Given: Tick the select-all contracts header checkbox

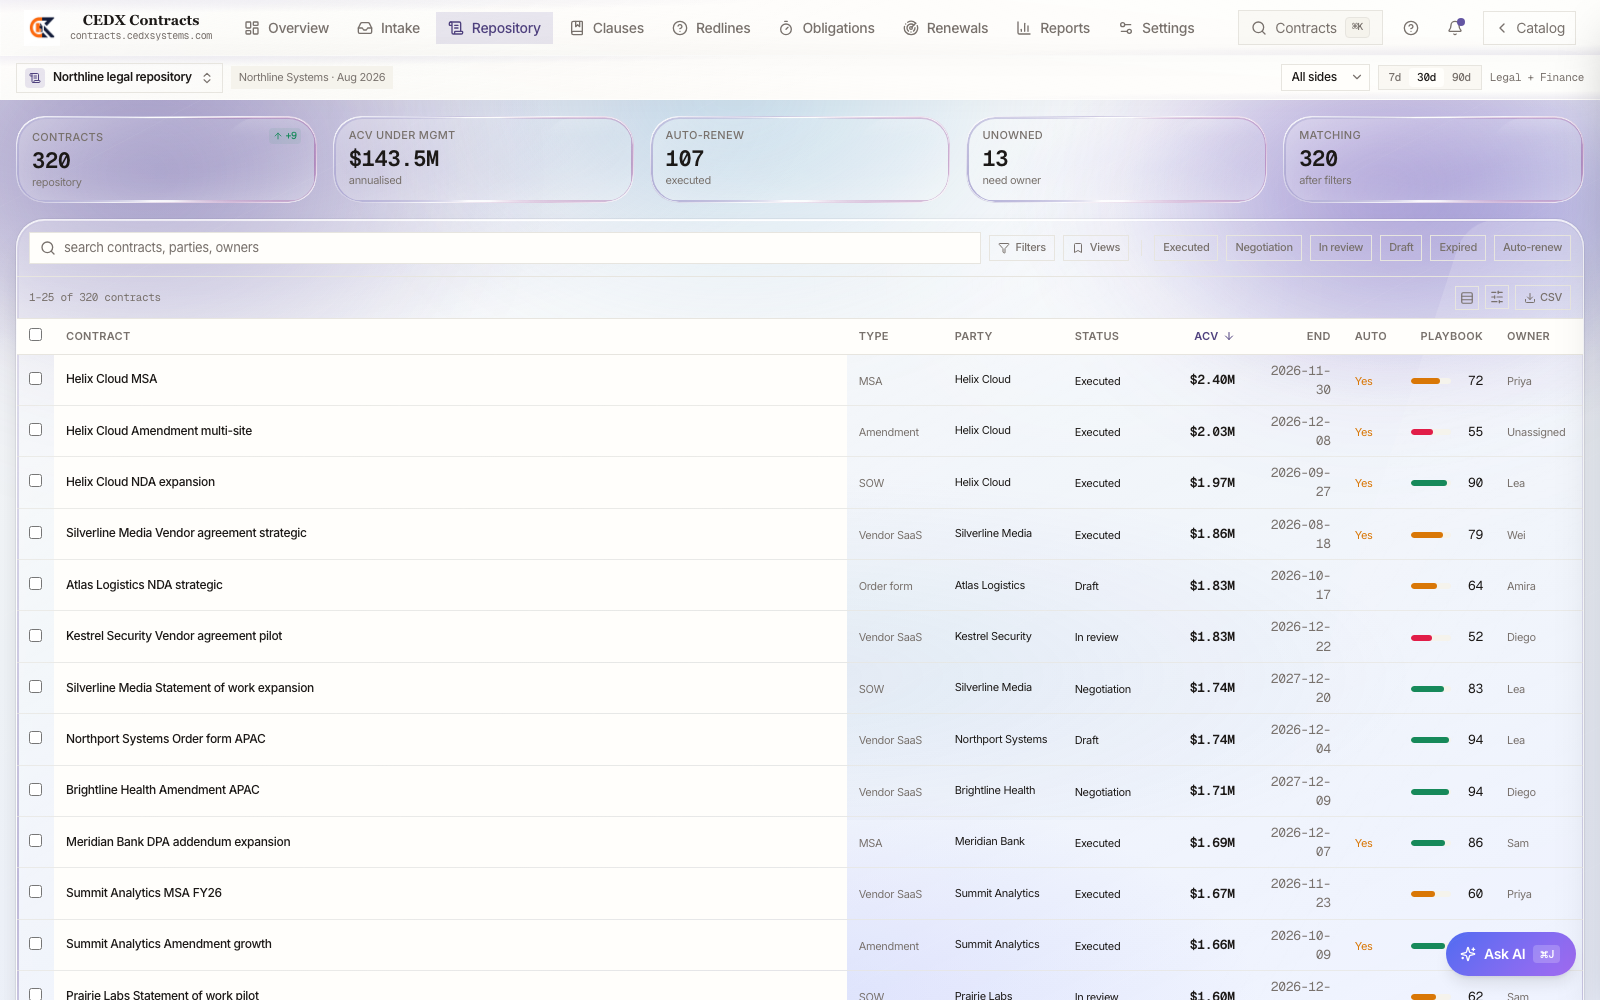Looking at the screenshot, I should (36, 335).
